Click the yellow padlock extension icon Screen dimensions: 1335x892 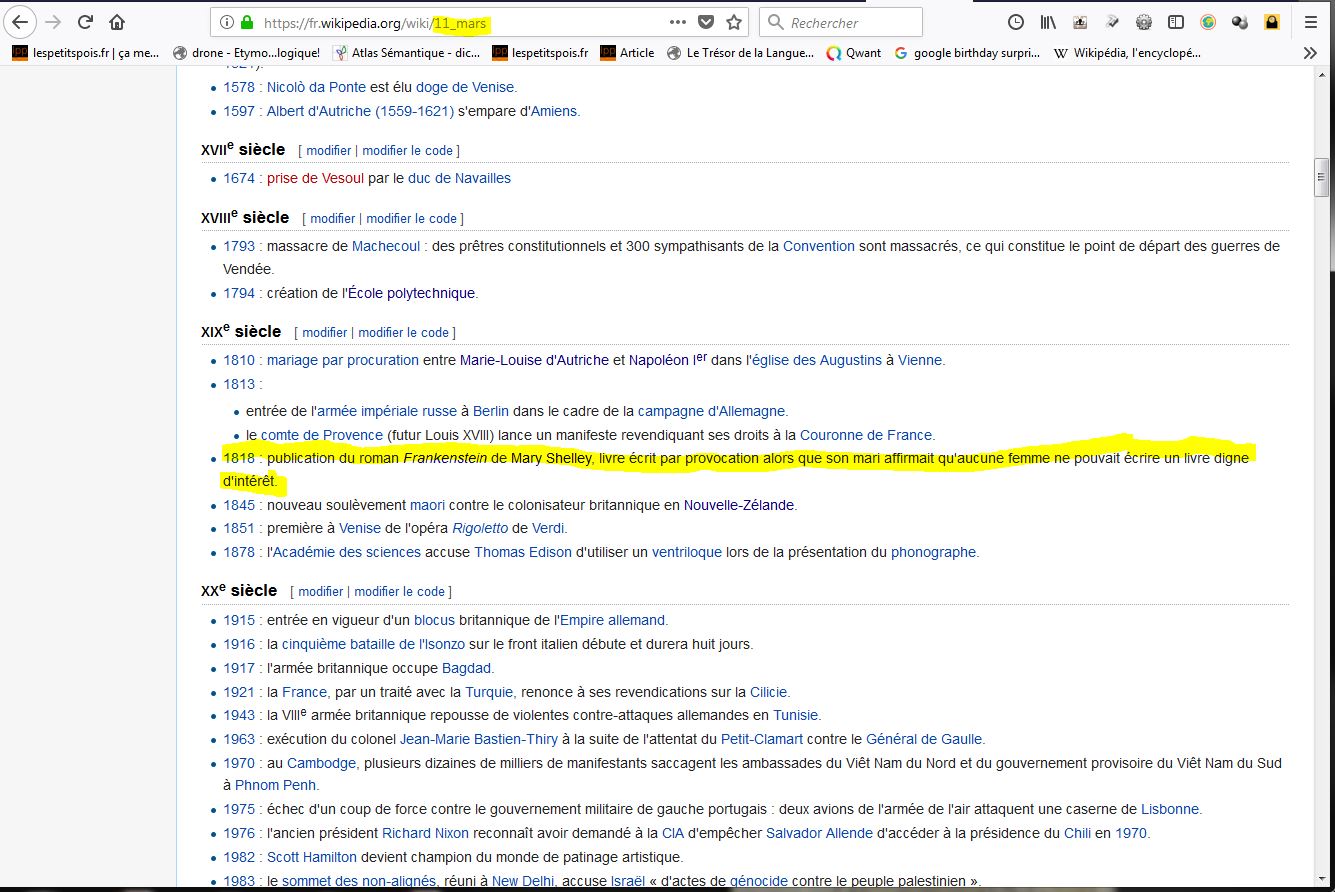(x=1271, y=22)
